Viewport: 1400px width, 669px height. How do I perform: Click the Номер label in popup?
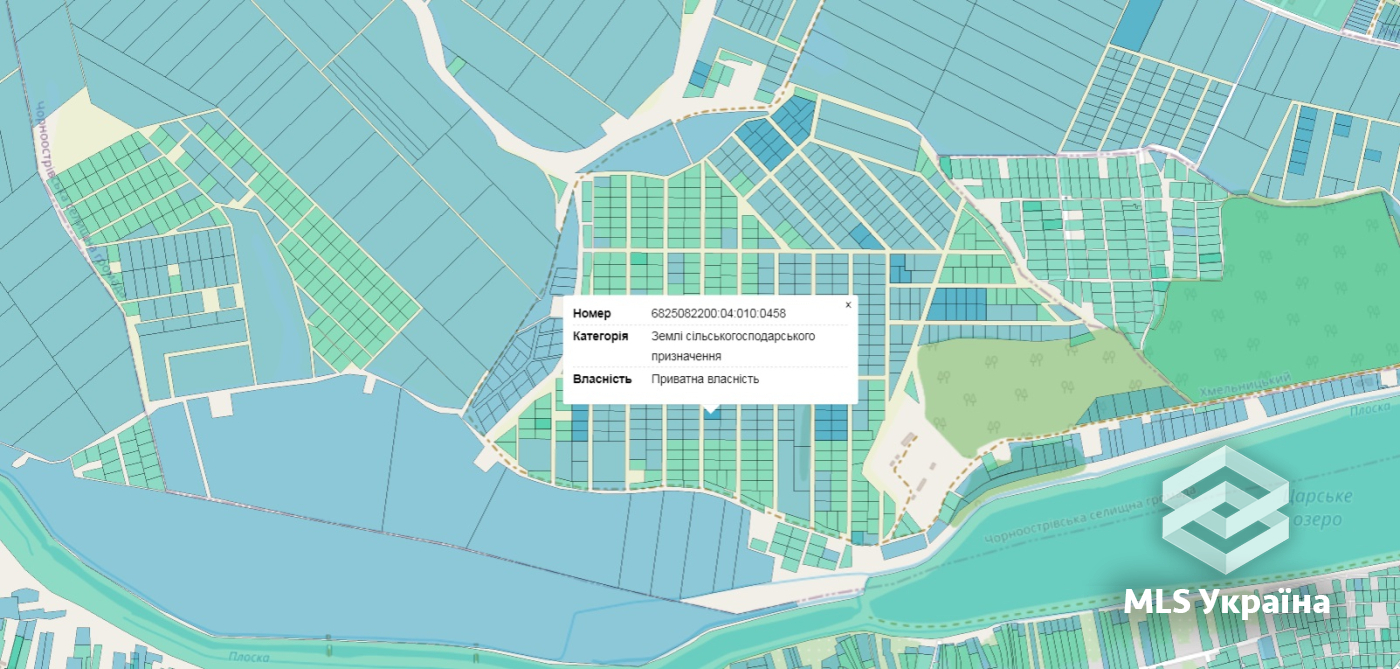coord(592,314)
